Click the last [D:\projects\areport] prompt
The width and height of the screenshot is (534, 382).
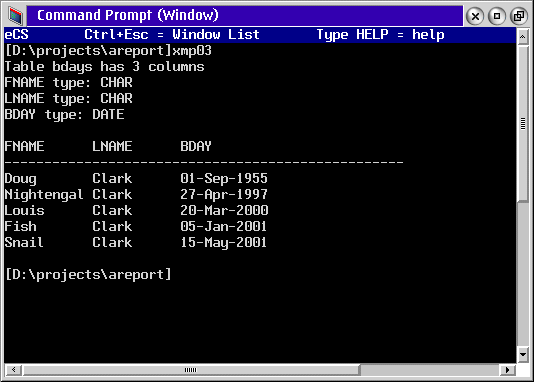(x=88, y=274)
